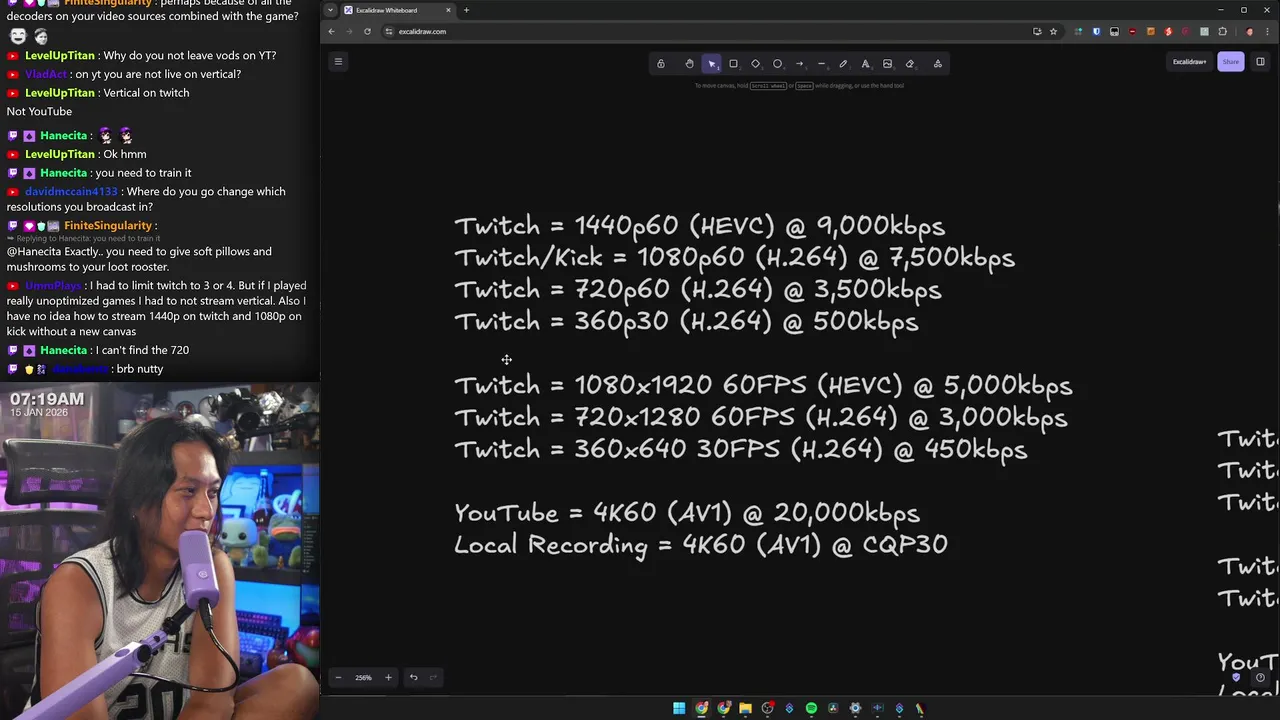Select the Ellipse shape tool
The width and height of the screenshot is (1280, 720).
pyautogui.click(x=777, y=64)
